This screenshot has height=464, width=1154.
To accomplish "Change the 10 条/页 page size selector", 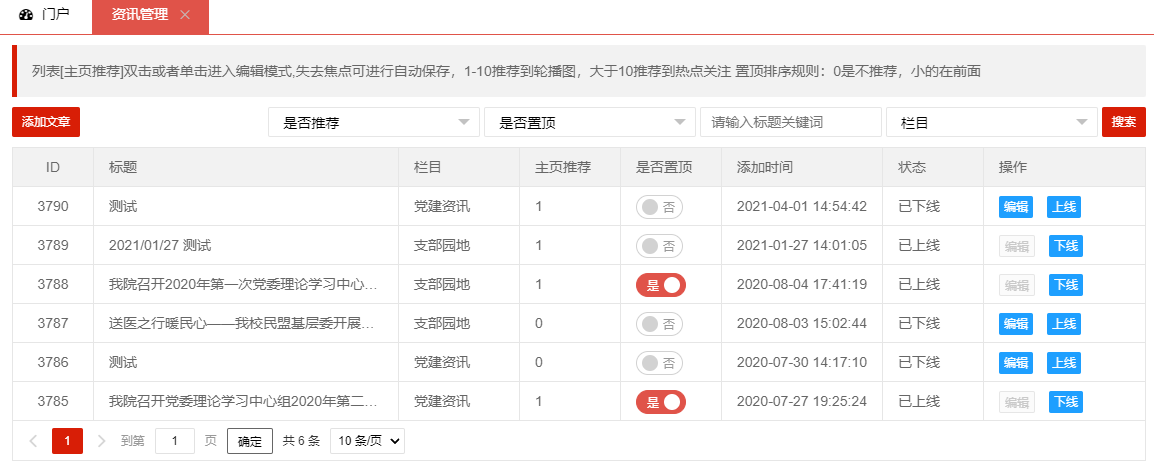I will click(367, 441).
